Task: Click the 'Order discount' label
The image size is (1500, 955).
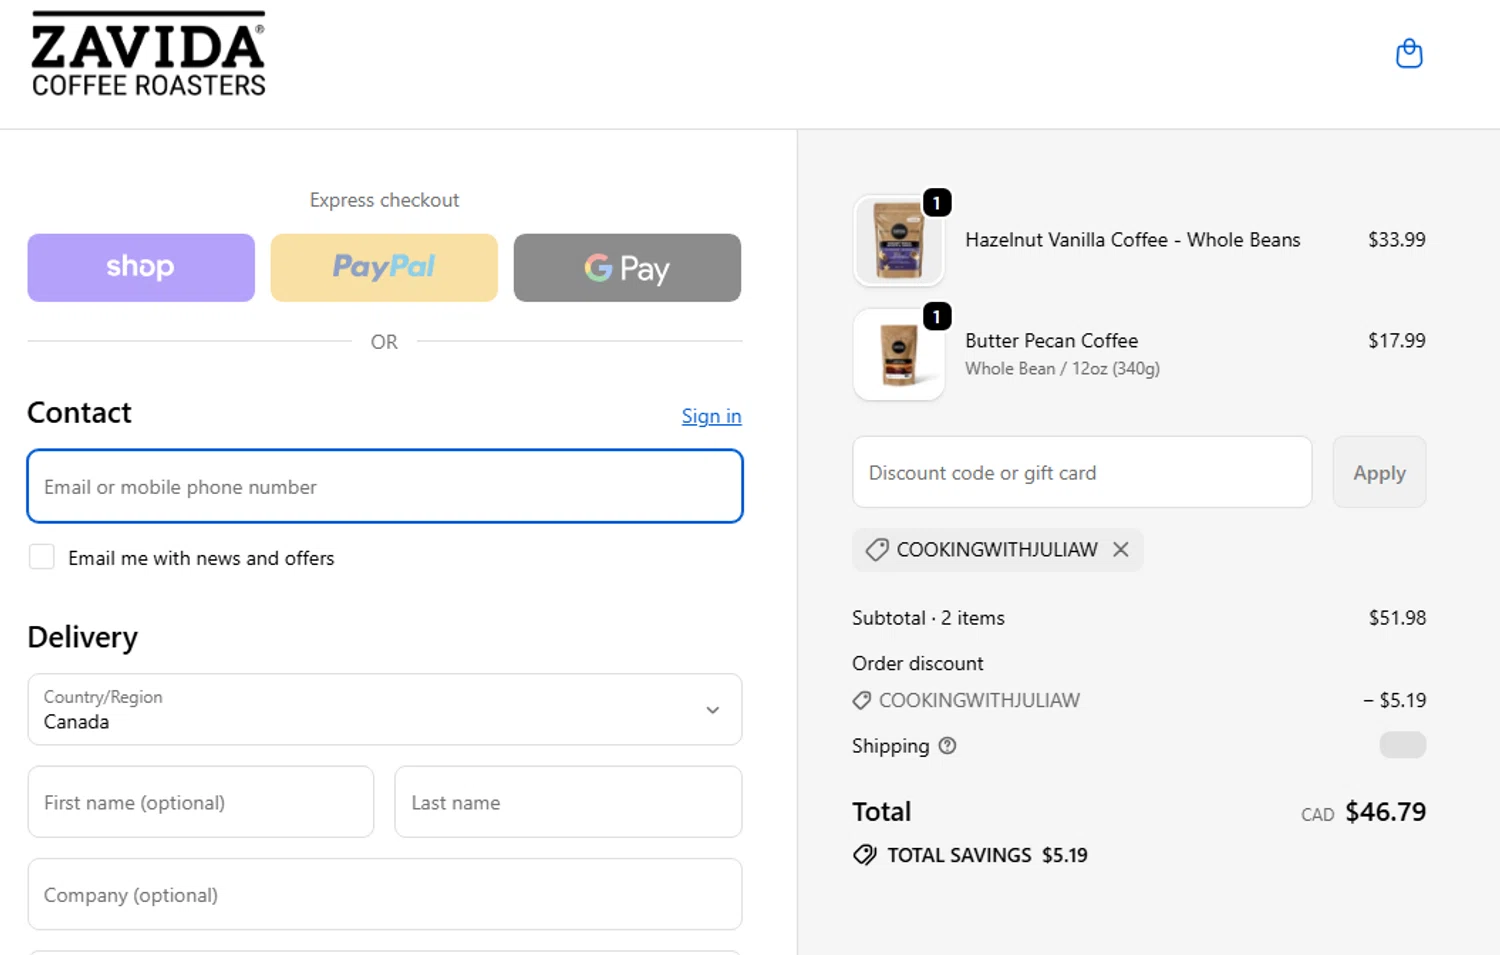Action: (x=917, y=664)
